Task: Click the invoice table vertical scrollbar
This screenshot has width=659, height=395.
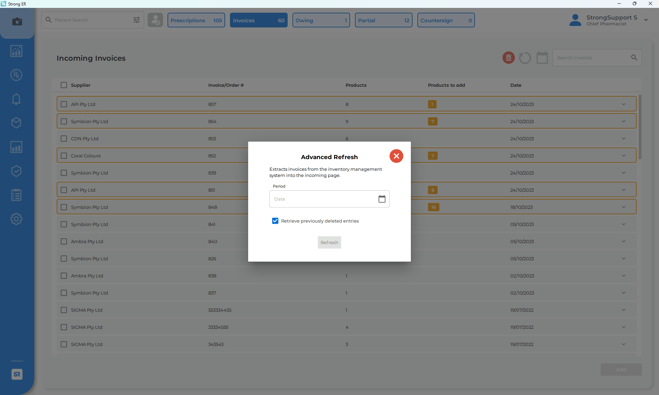Action: coord(640,127)
